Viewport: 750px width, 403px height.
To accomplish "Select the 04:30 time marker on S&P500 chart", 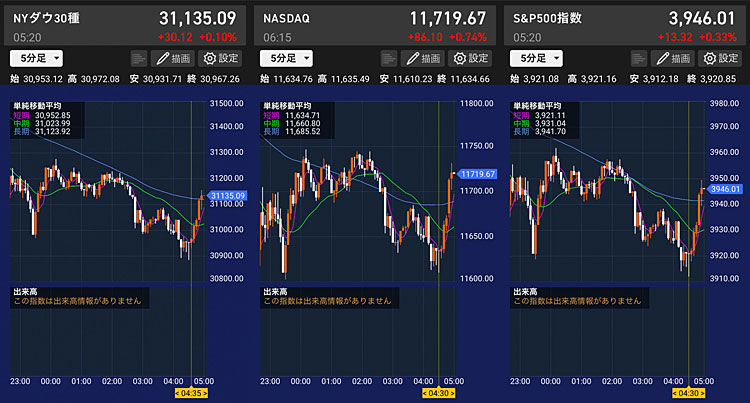I will point(688,393).
